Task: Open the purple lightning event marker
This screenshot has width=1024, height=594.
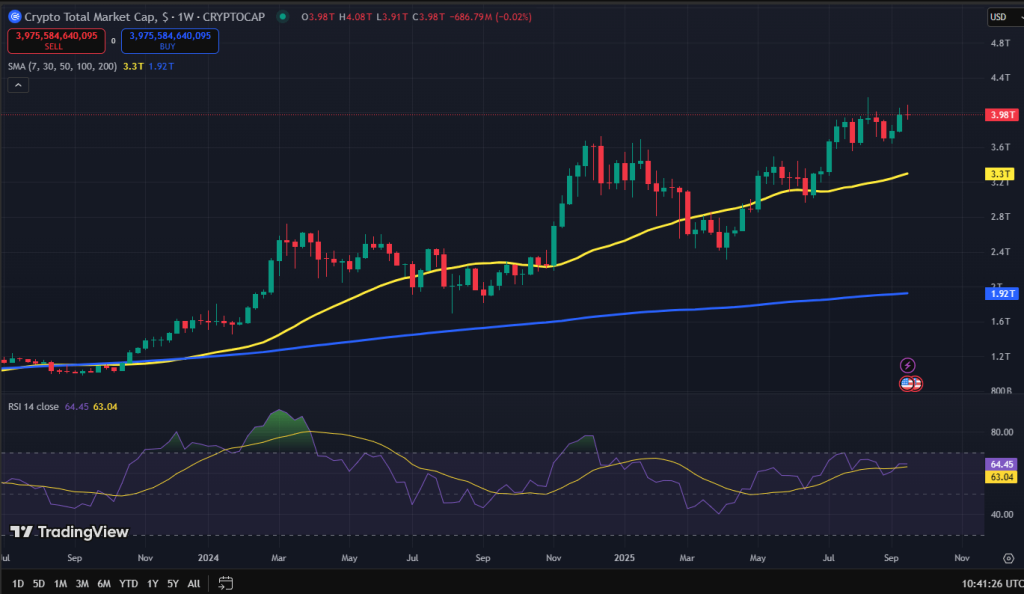Action: click(907, 365)
